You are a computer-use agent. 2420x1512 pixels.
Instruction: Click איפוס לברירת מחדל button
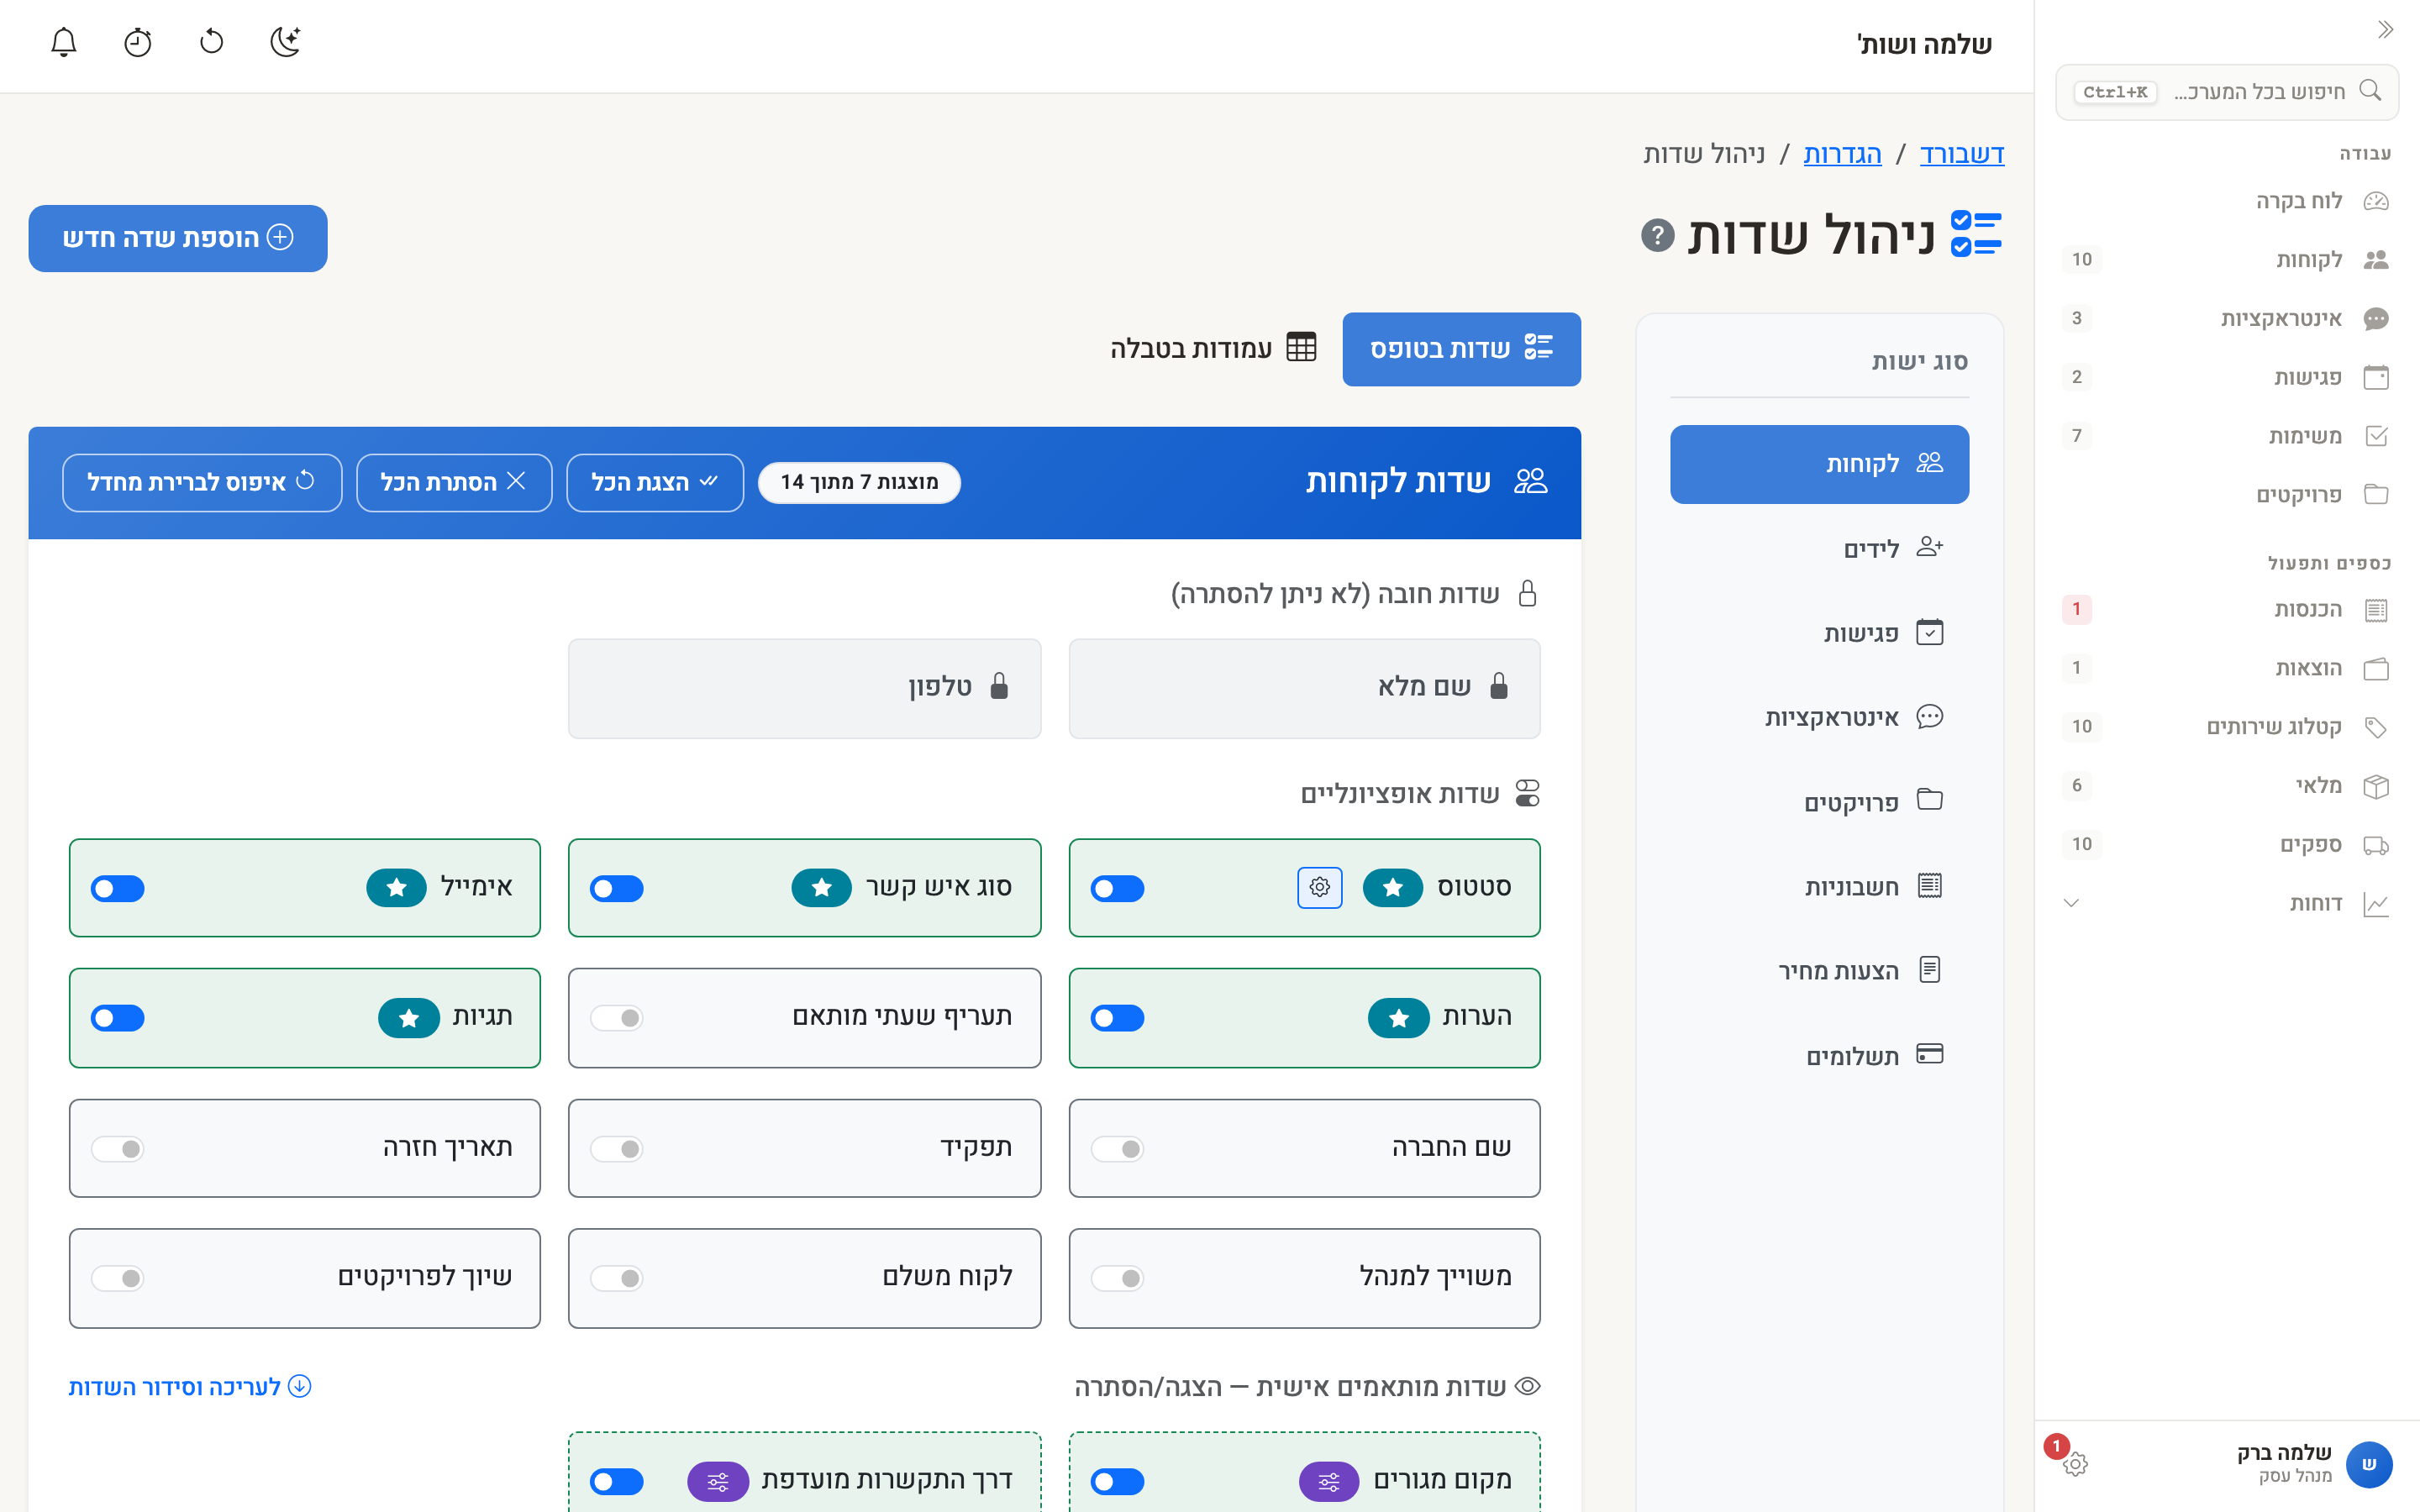click(x=202, y=482)
